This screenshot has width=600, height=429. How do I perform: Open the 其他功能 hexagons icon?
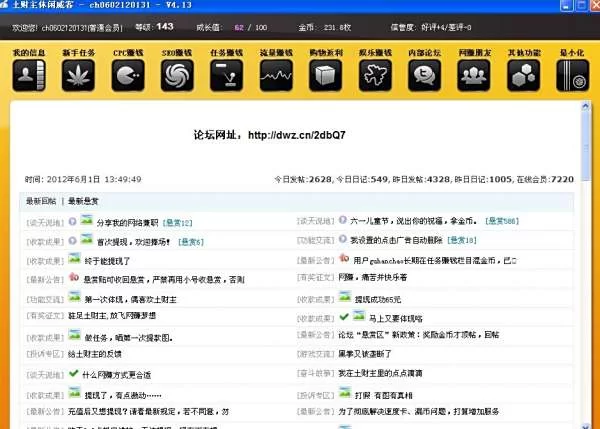point(522,73)
